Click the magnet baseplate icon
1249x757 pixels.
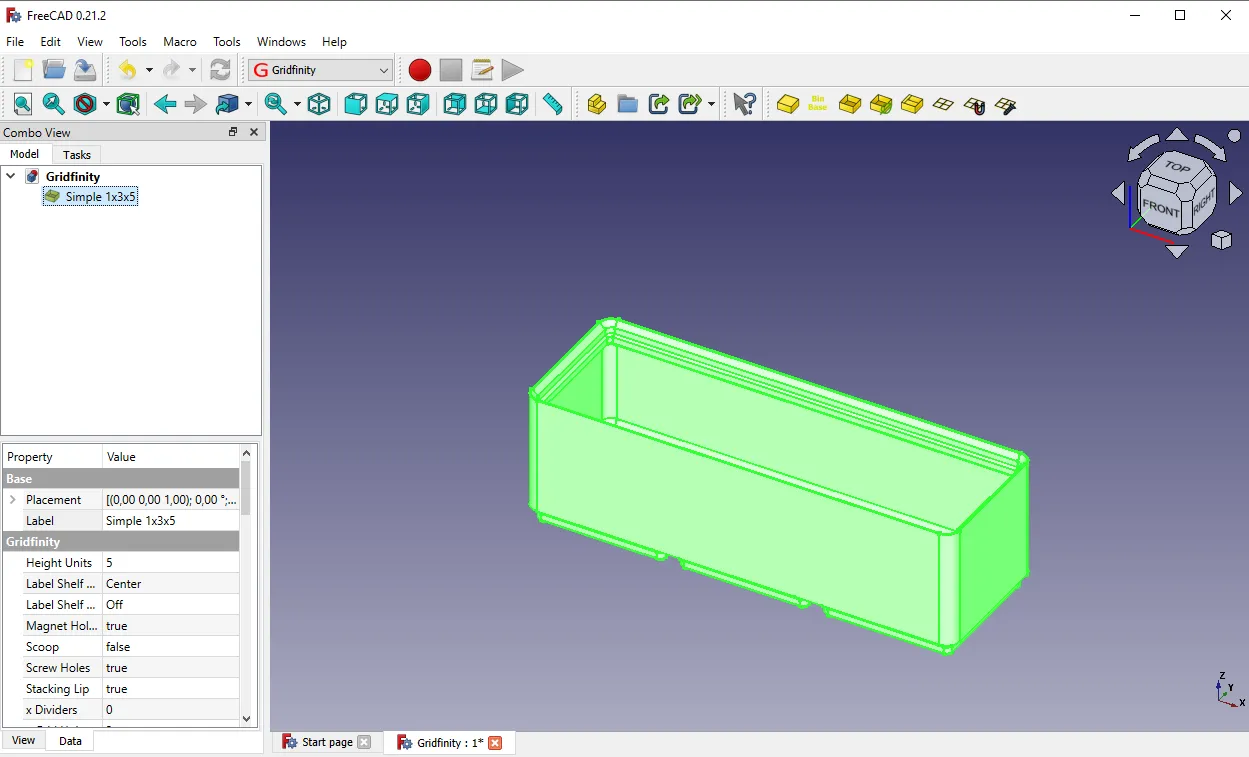pyautogui.click(x=974, y=104)
